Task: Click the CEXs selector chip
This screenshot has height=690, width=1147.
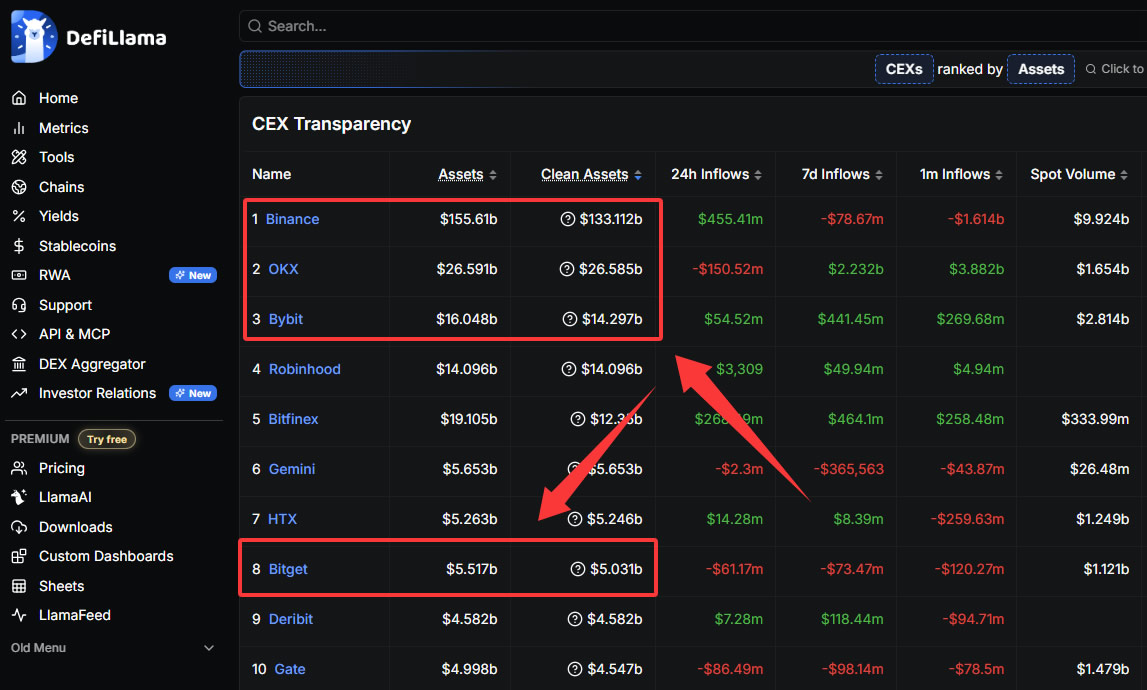Action: click(x=904, y=69)
